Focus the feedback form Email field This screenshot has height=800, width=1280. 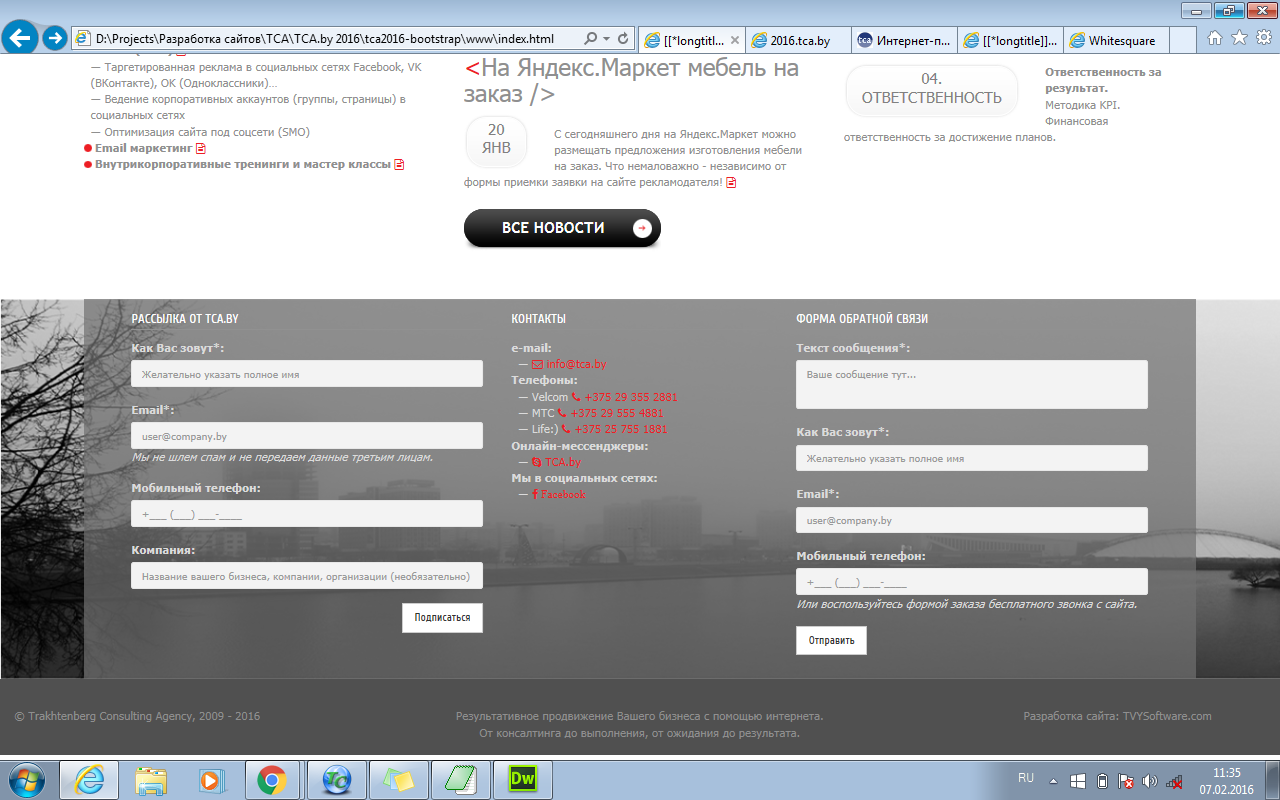[x=972, y=520]
